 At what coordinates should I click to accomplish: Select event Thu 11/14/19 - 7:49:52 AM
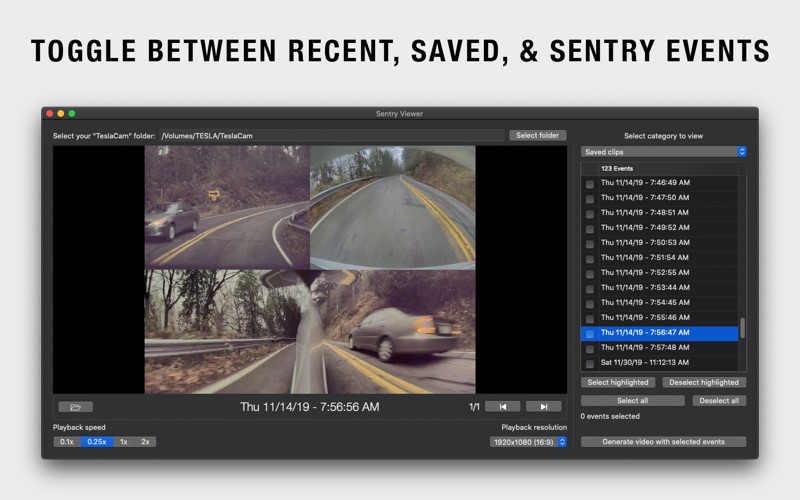pyautogui.click(x=645, y=228)
